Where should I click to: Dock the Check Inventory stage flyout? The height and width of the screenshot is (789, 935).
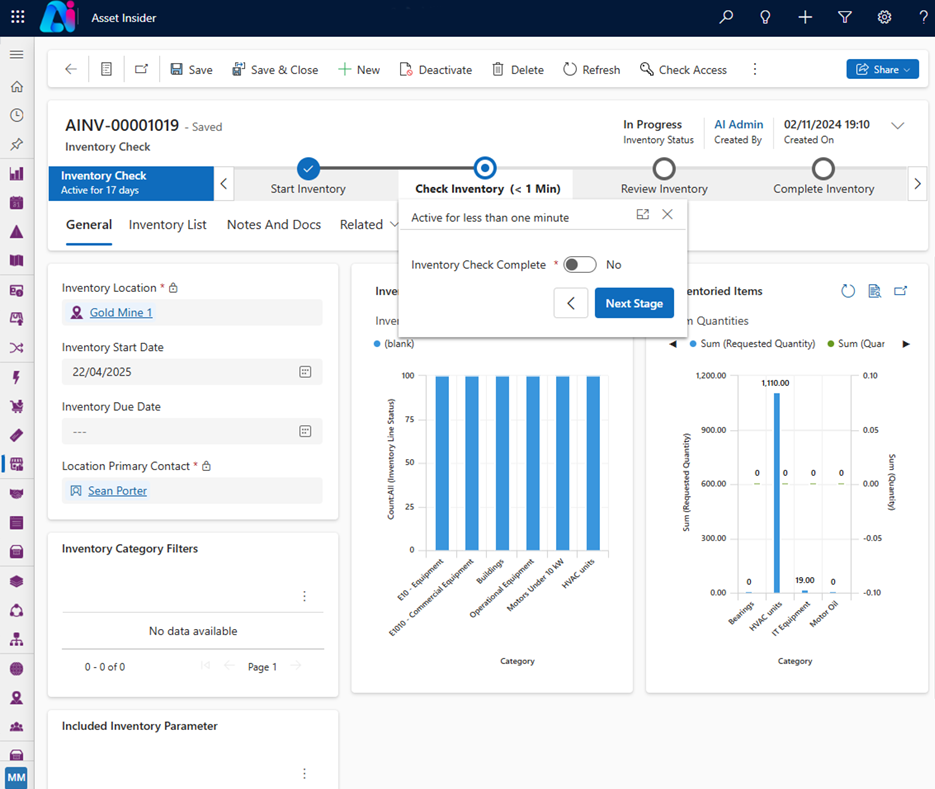[x=643, y=215]
